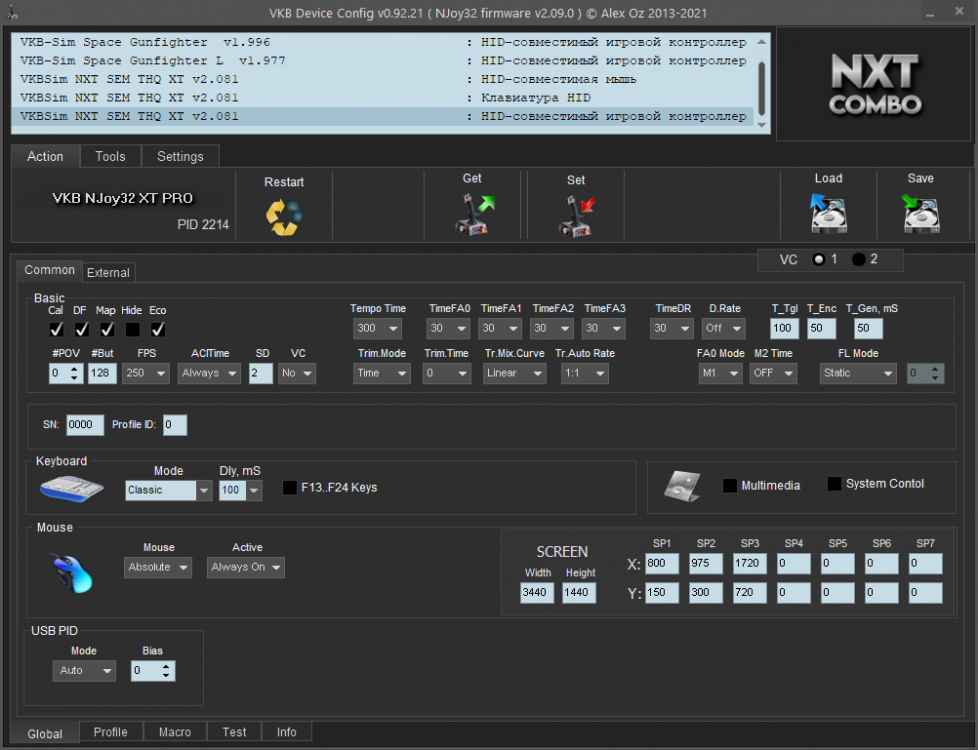
Task: Click the Get joystick icon
Action: tap(475, 214)
